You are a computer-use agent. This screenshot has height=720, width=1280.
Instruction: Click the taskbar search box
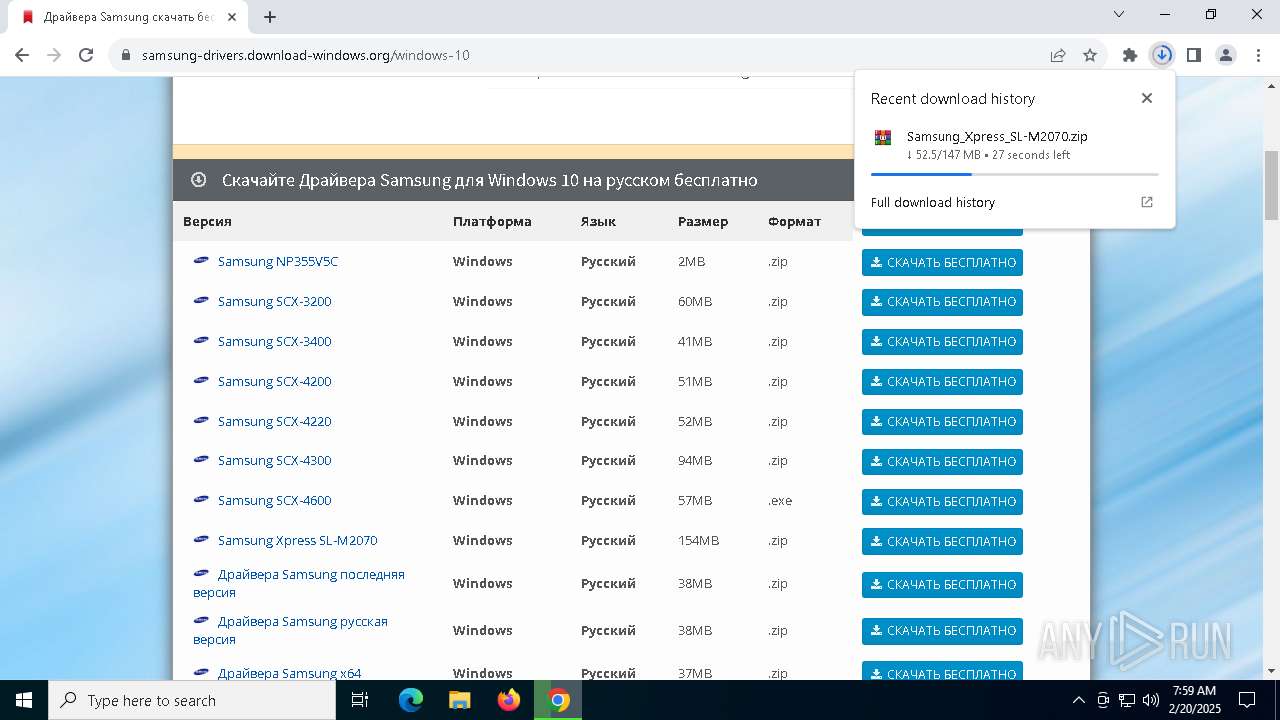(x=192, y=700)
